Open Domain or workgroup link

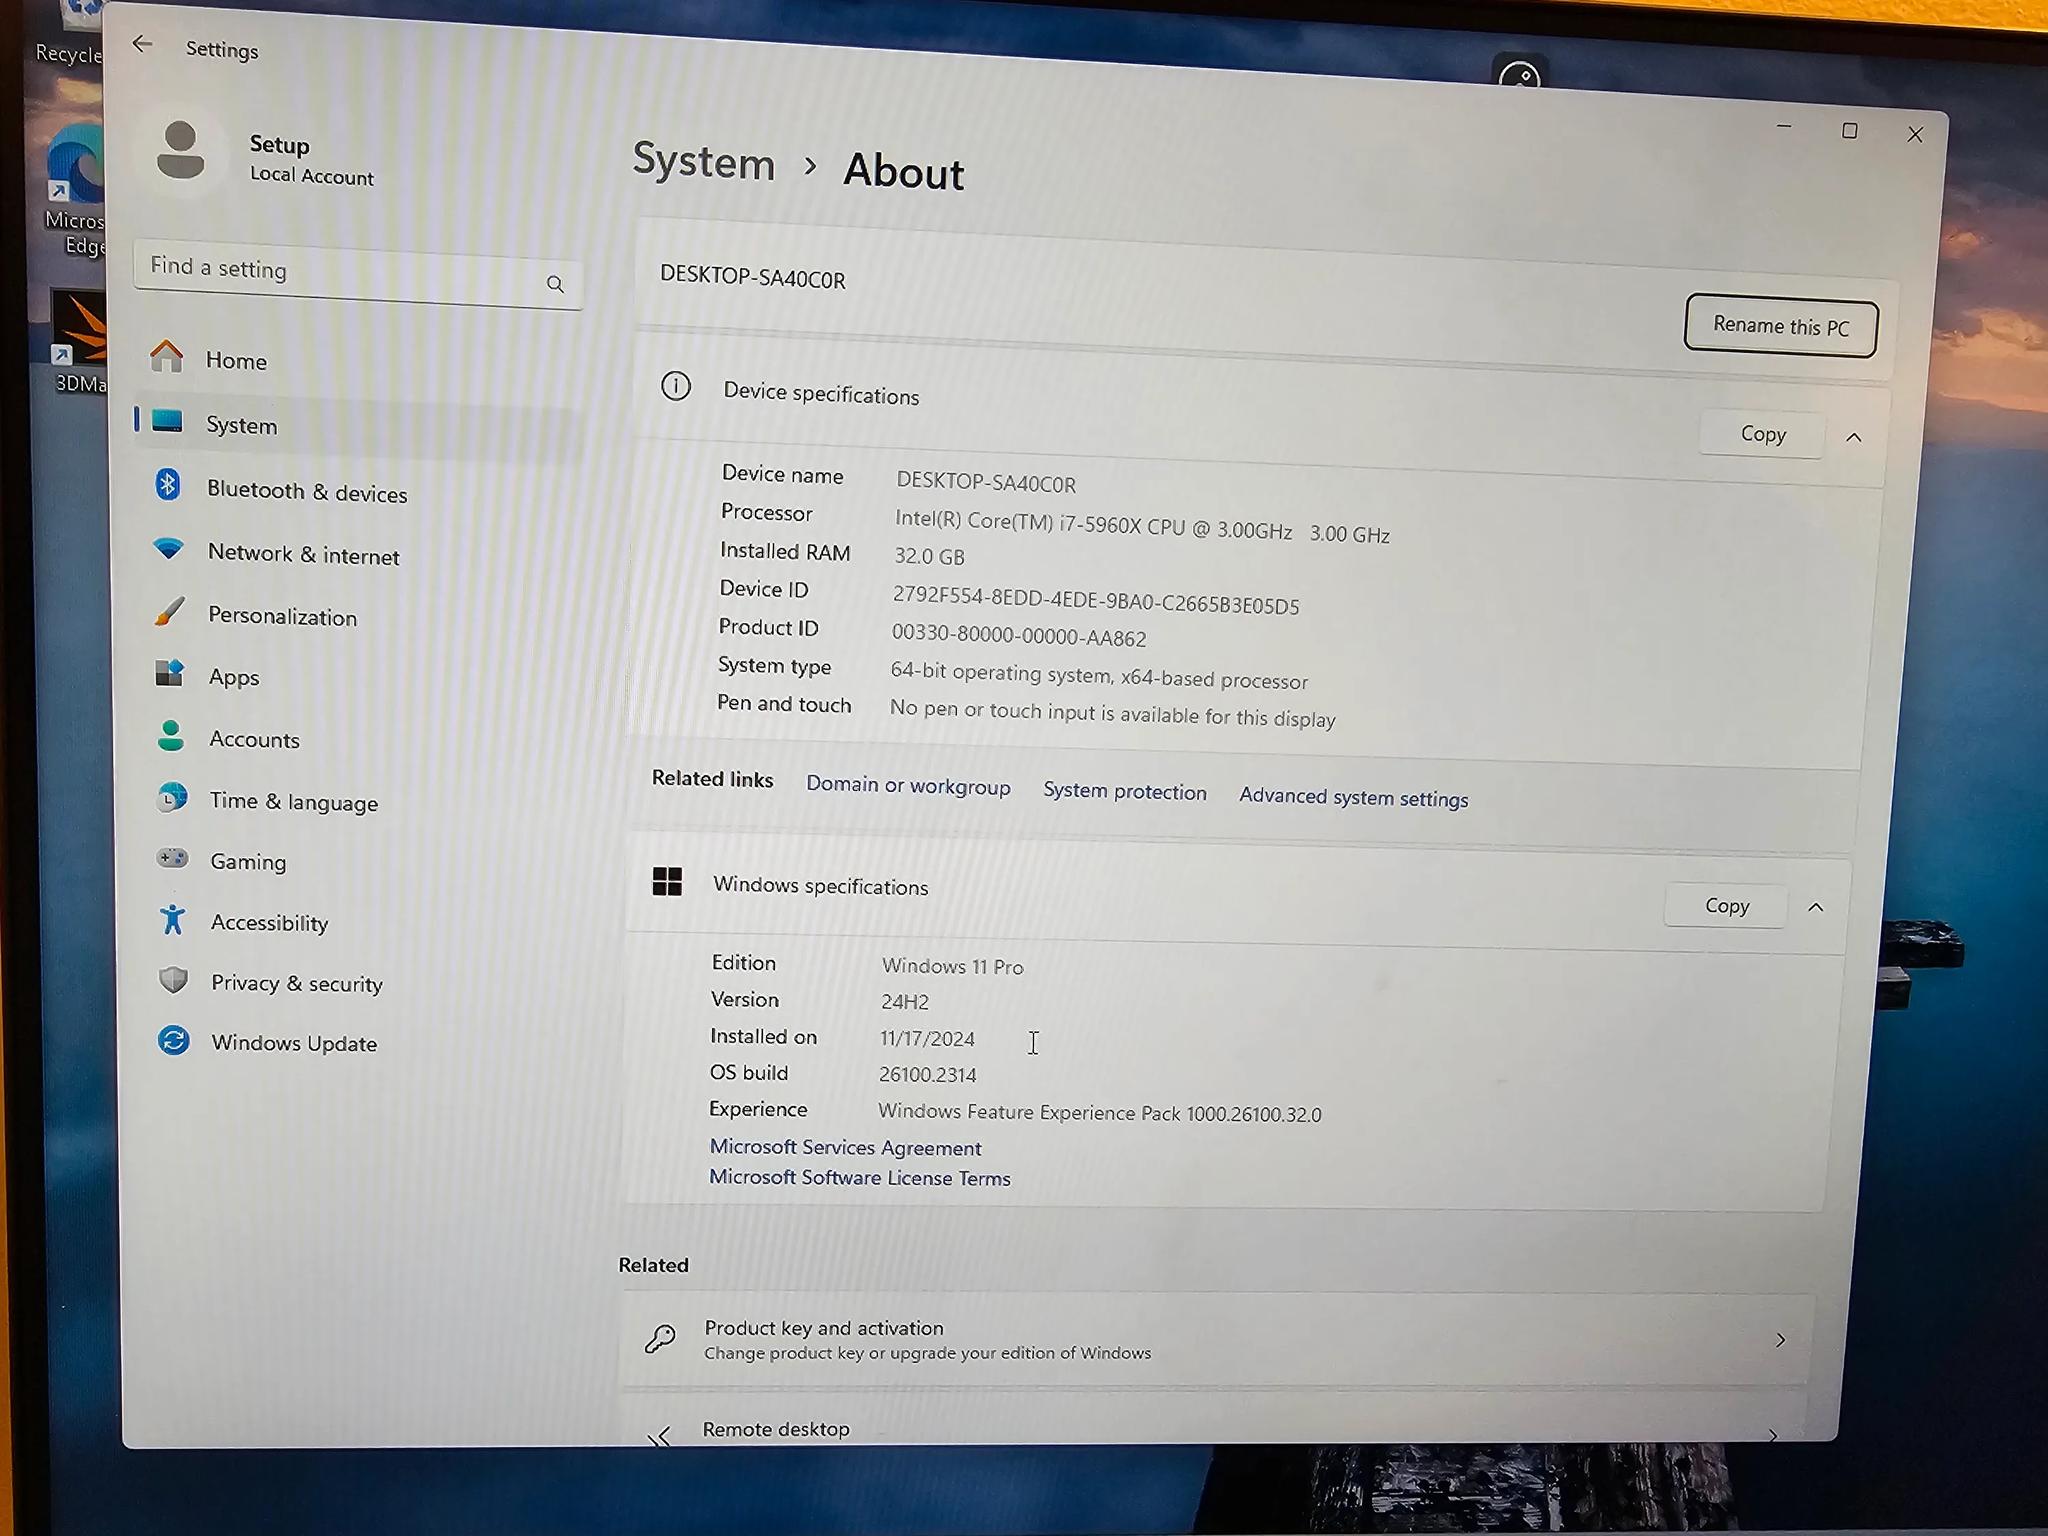point(908,785)
